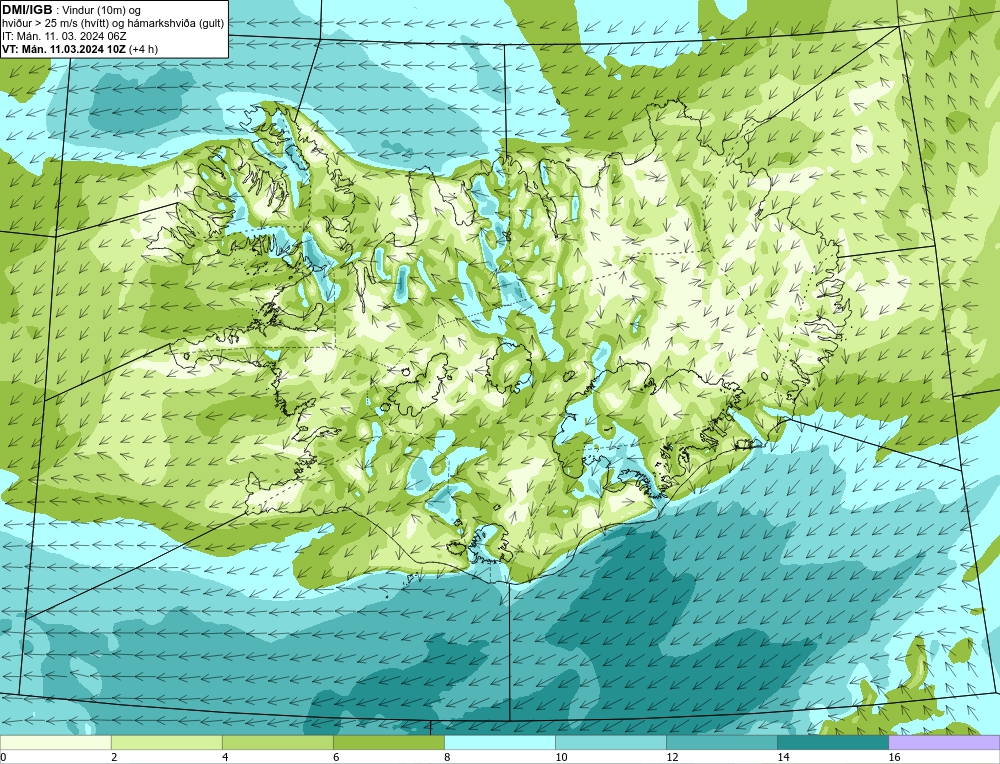Click the 6–8 m/s olive green swatch
The width and height of the screenshot is (1000, 764).
click(388, 742)
